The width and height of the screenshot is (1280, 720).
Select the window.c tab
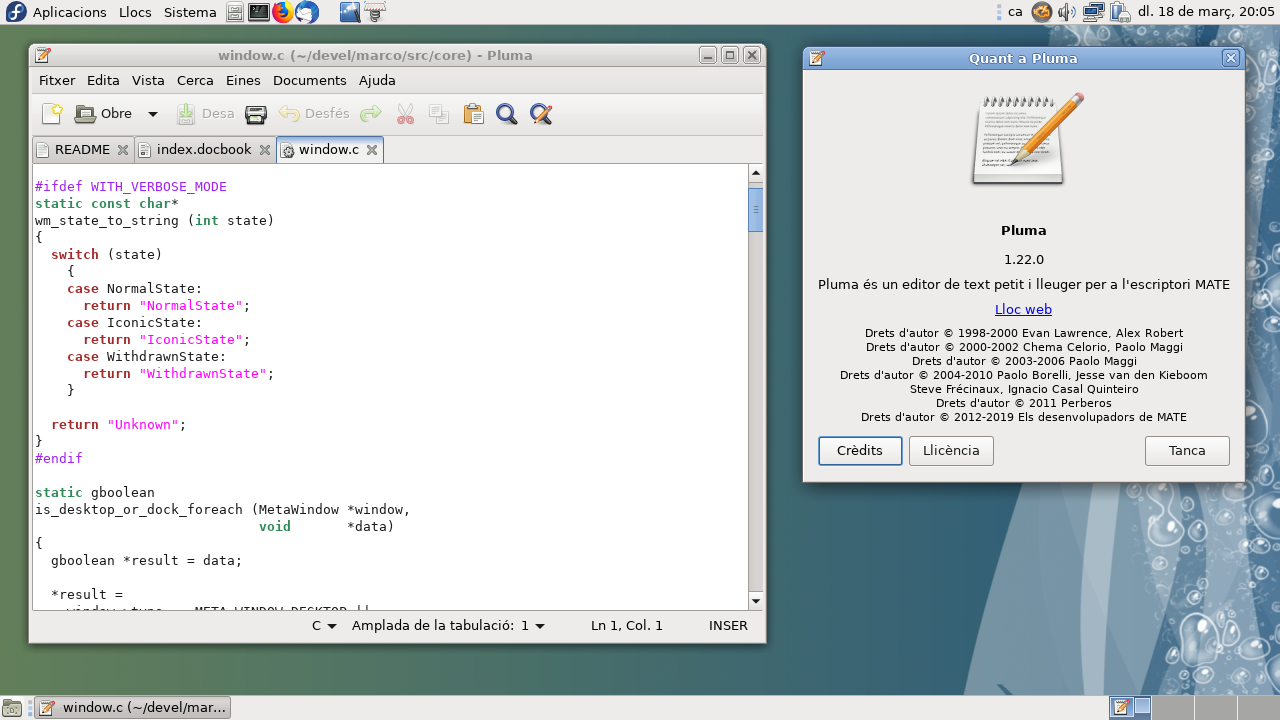(x=329, y=150)
